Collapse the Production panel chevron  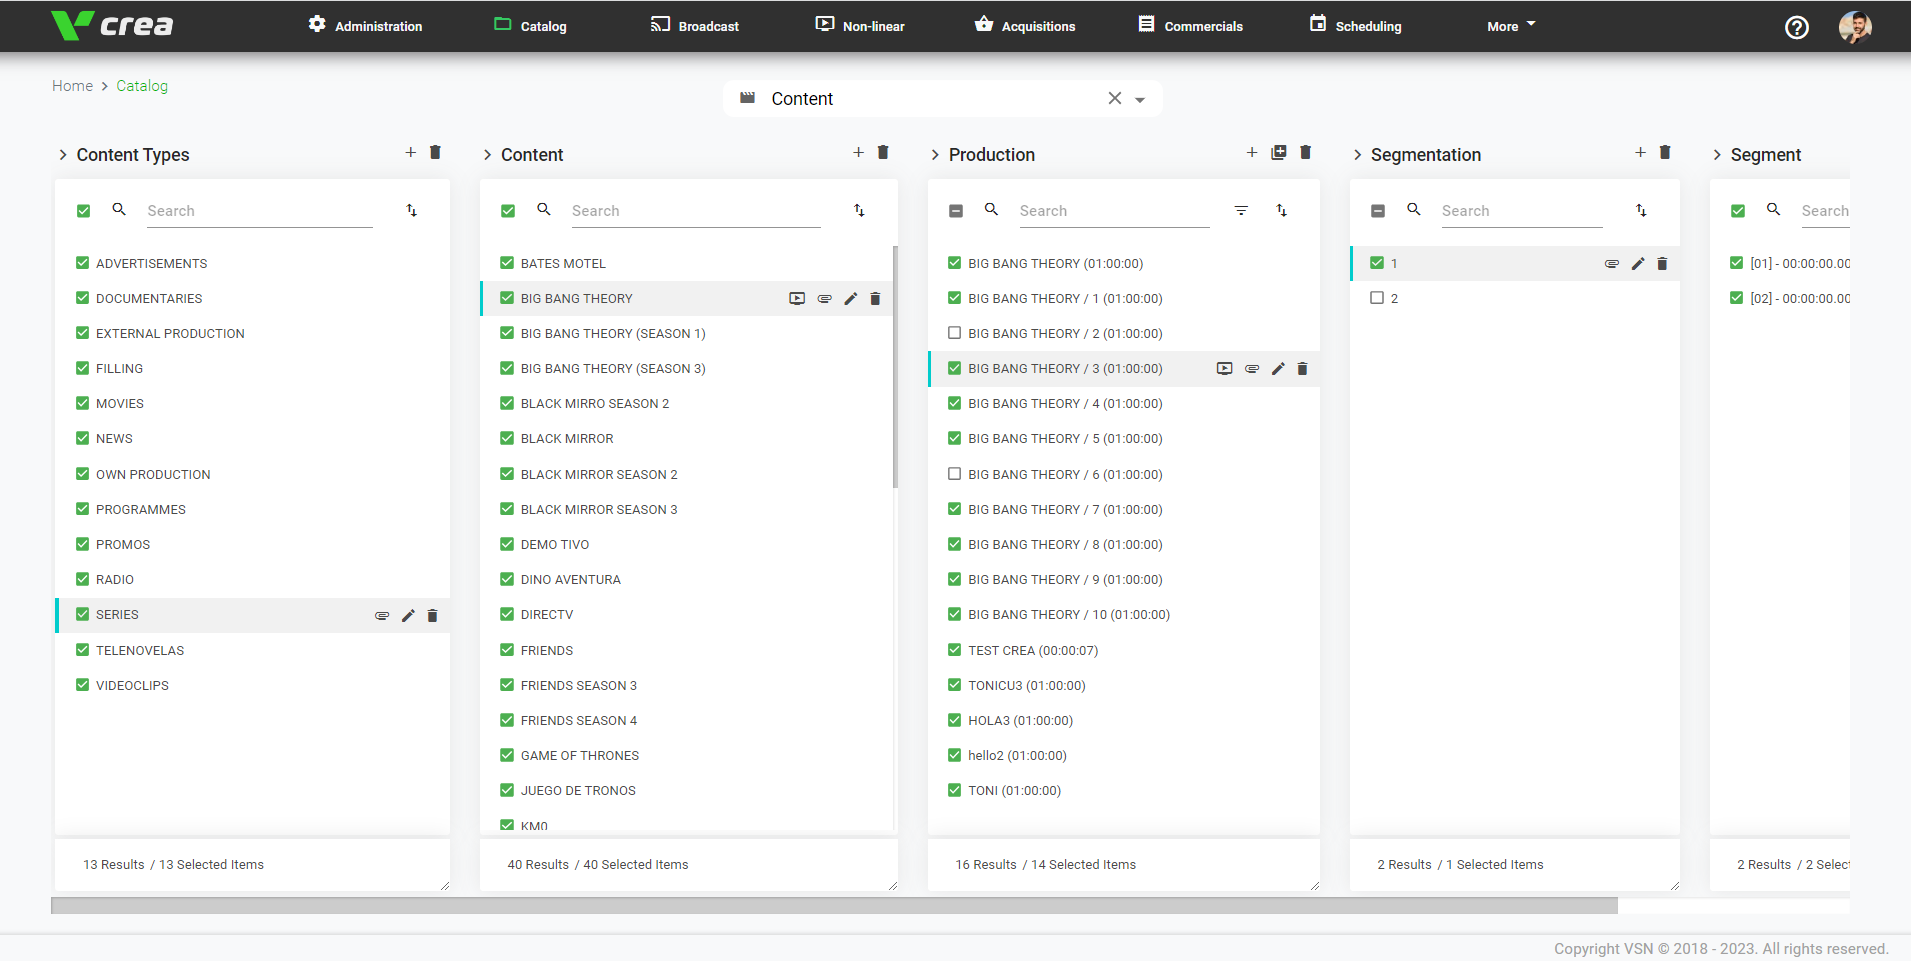tap(935, 154)
